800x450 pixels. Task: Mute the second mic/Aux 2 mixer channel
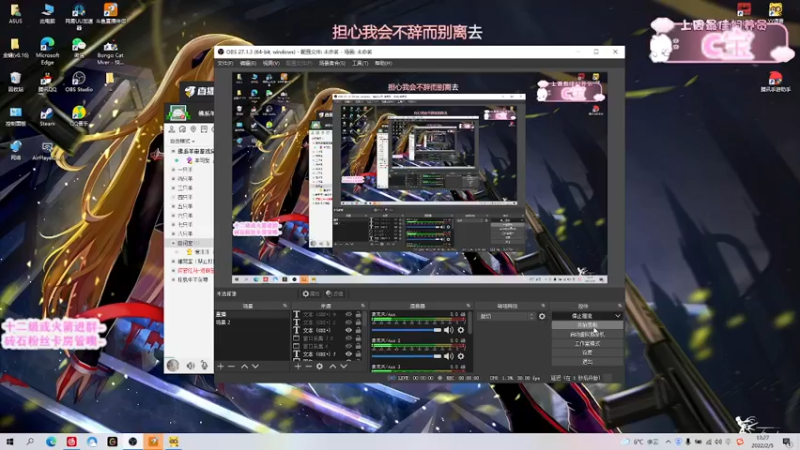point(448,356)
